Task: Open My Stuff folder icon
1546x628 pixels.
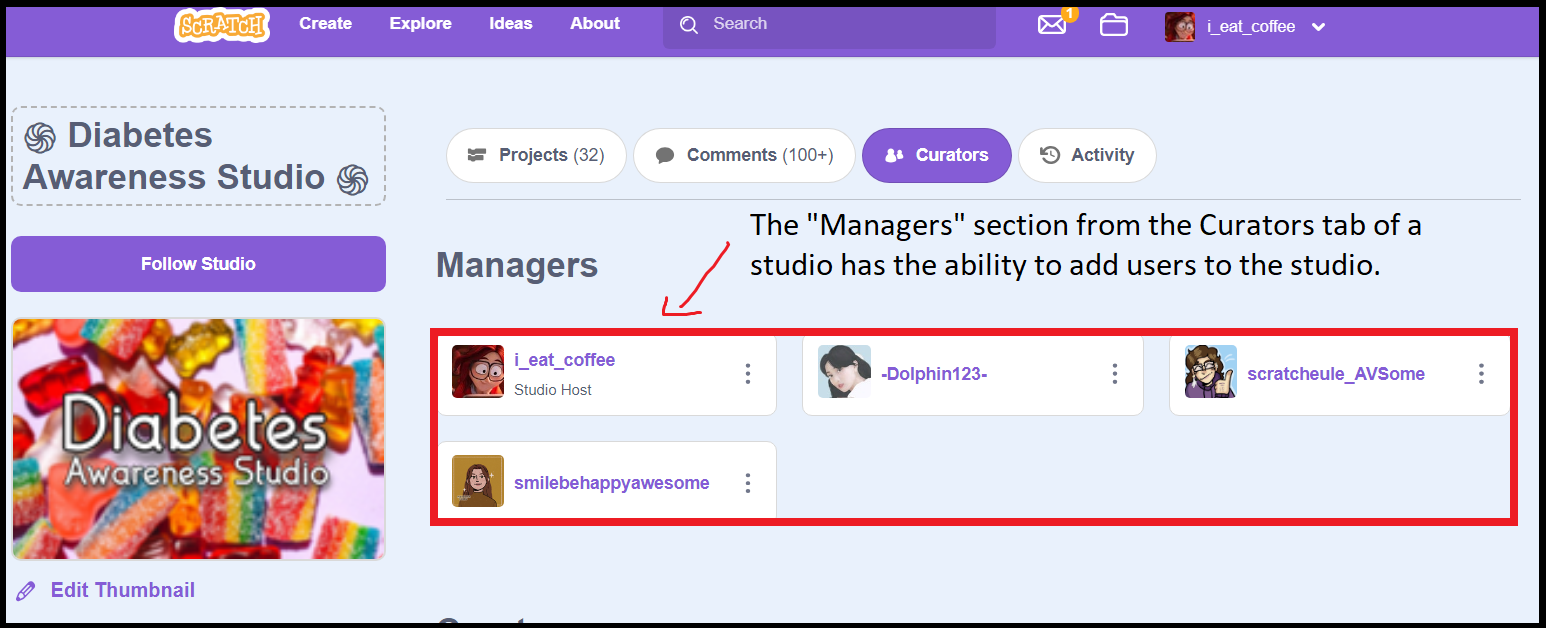Action: click(x=1113, y=25)
